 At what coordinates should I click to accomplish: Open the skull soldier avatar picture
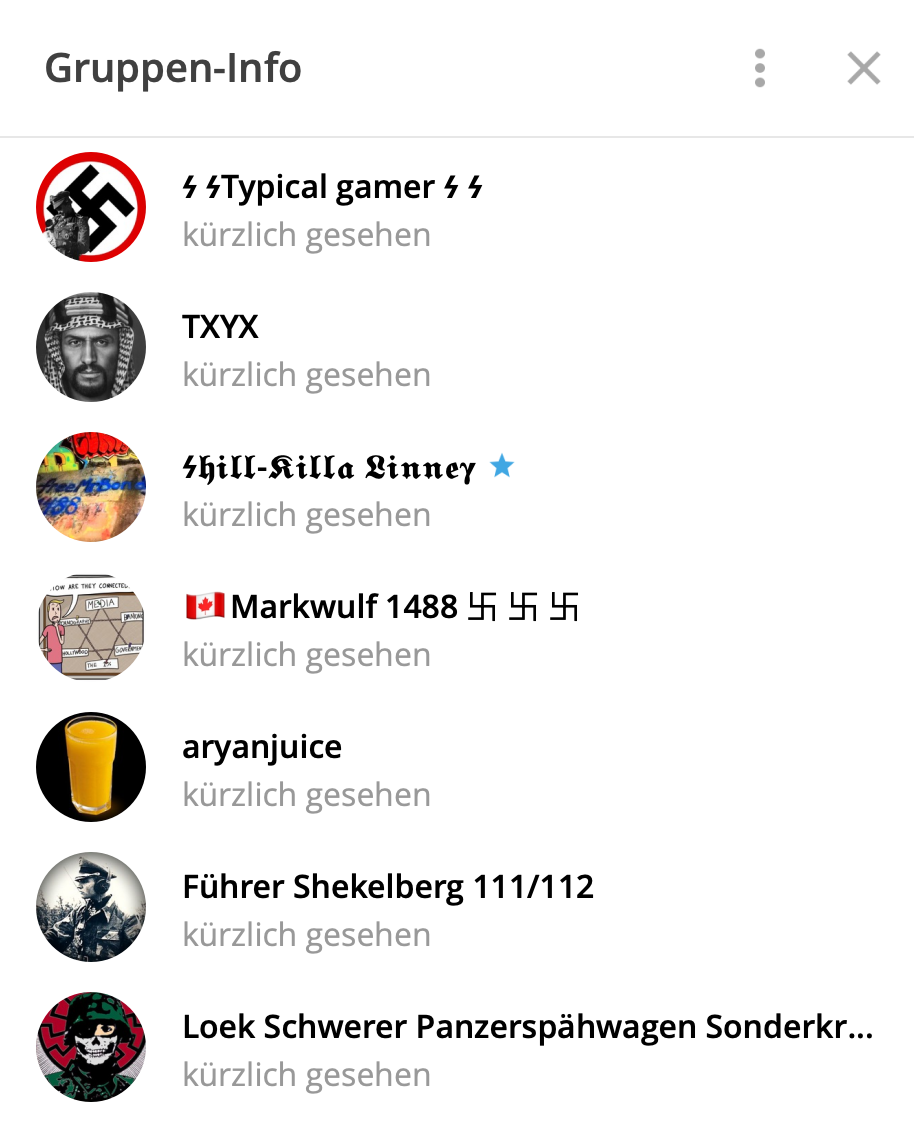coord(91,1047)
